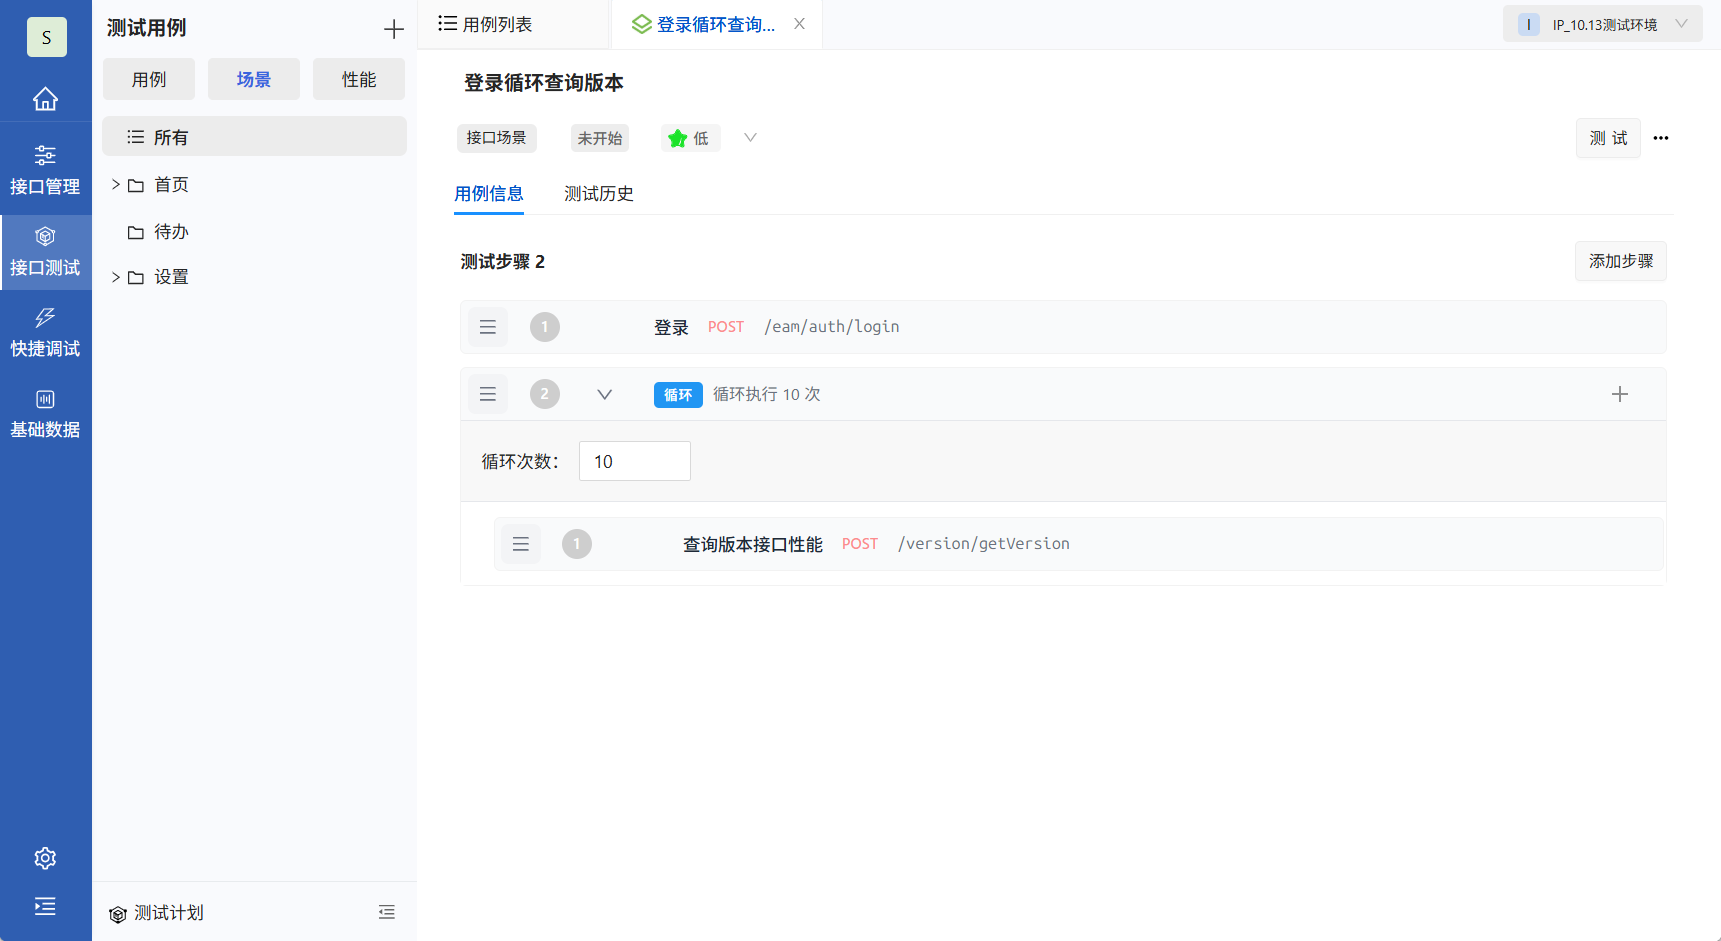Screen dimensions: 1721x941
Task: Click 添加步骤 to add a test step
Action: click(x=1620, y=261)
